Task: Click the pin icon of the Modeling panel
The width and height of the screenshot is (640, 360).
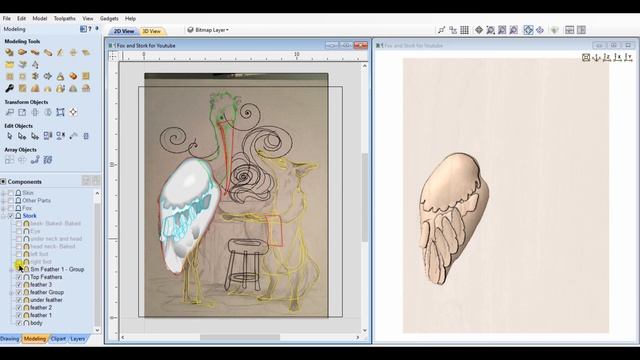Action: tap(97, 29)
